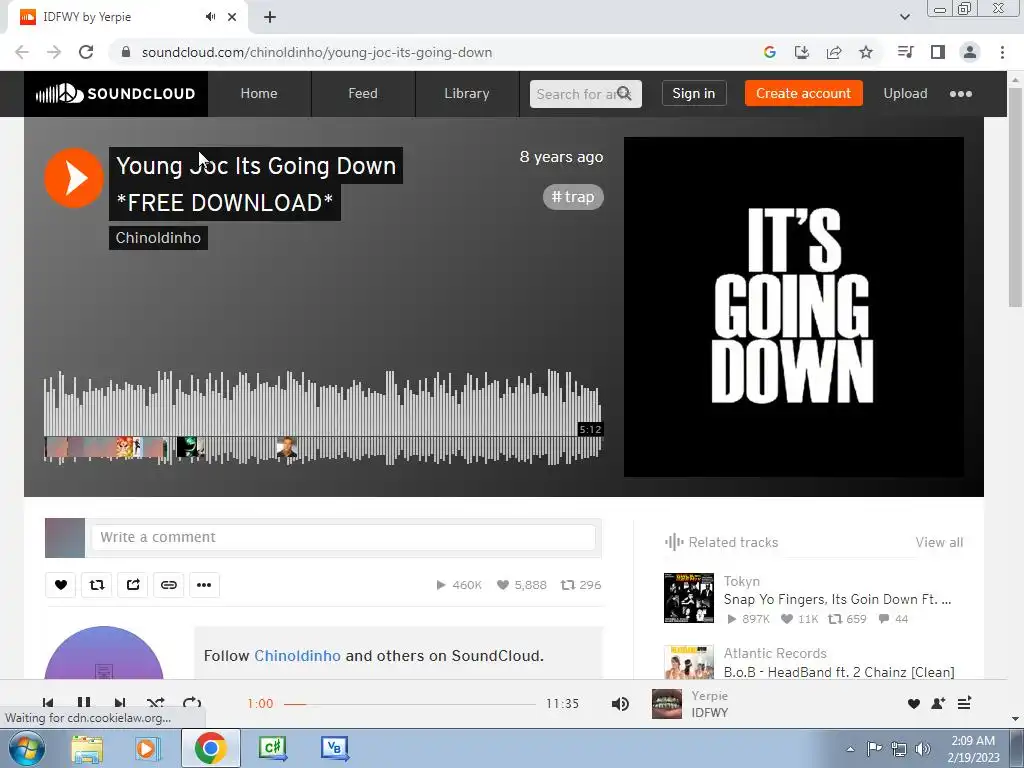Toggle shuffle in the bottom player
1024x768 pixels.
click(x=155, y=703)
